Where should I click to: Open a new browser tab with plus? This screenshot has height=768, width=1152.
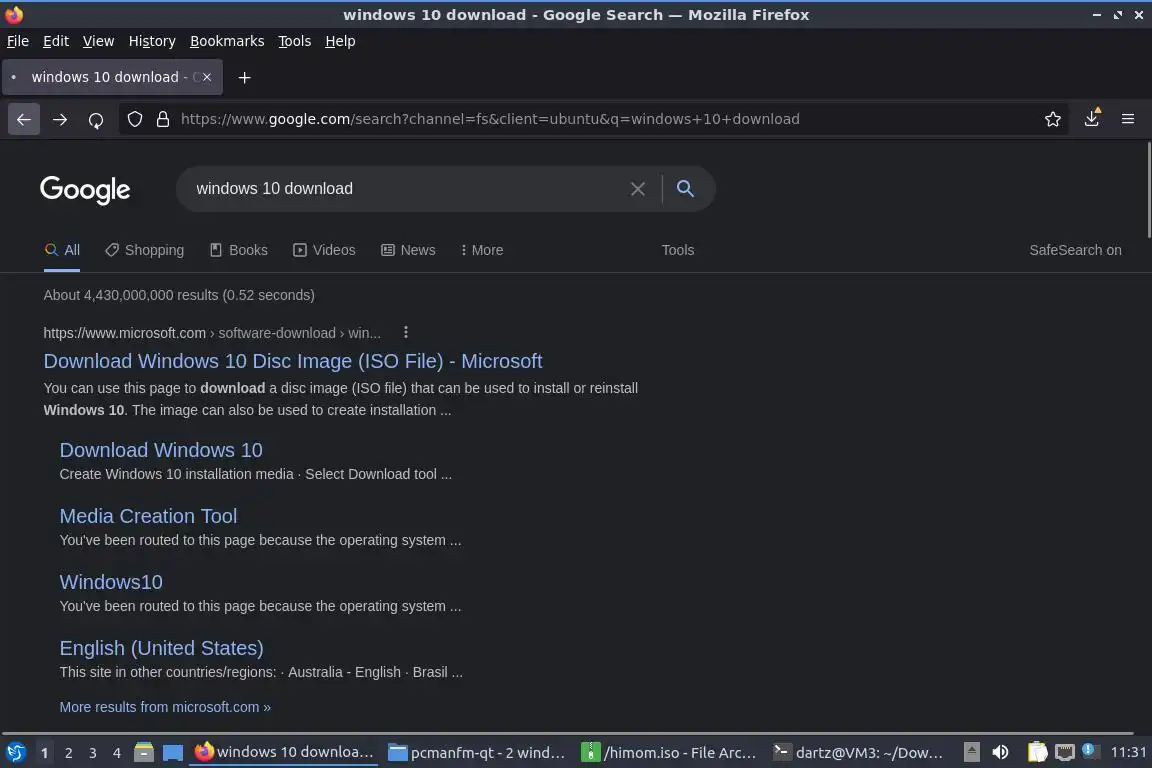[x=245, y=77]
